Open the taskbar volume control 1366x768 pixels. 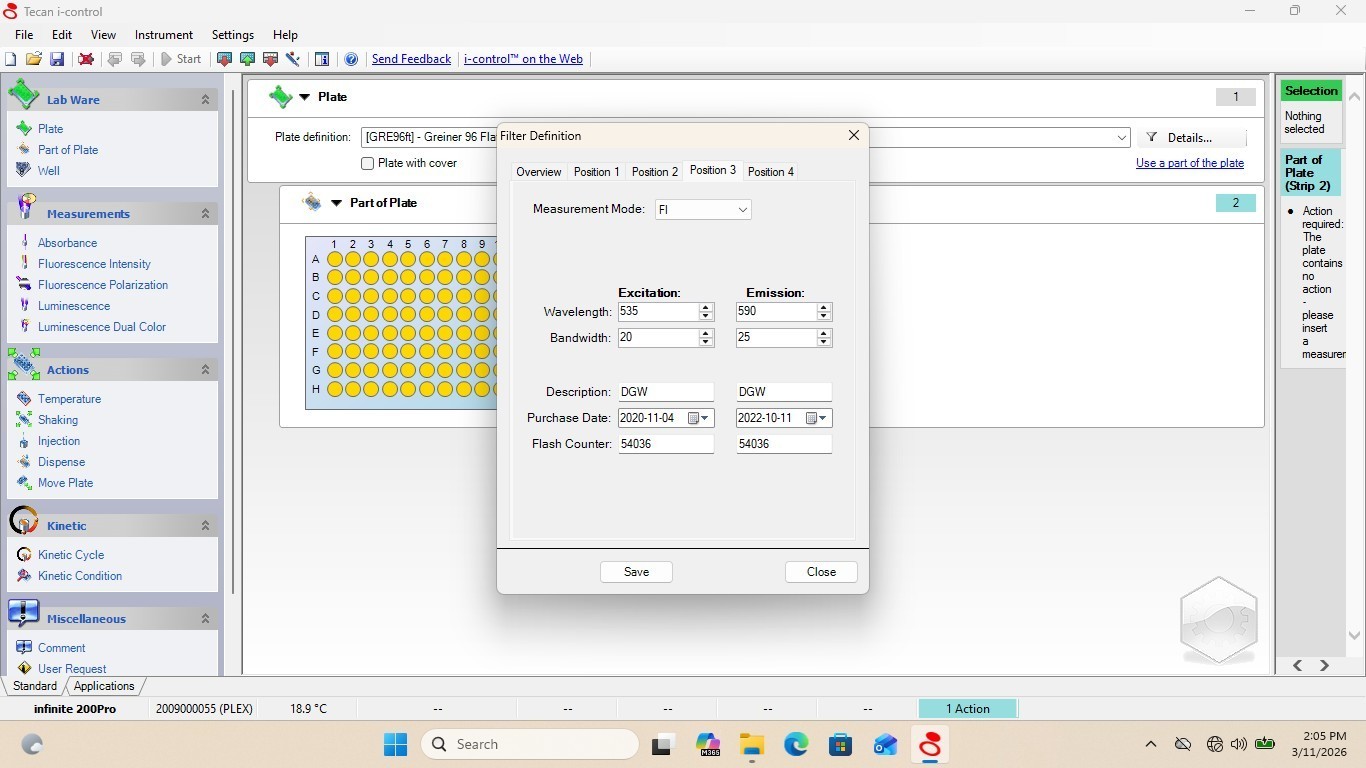pos(1239,744)
